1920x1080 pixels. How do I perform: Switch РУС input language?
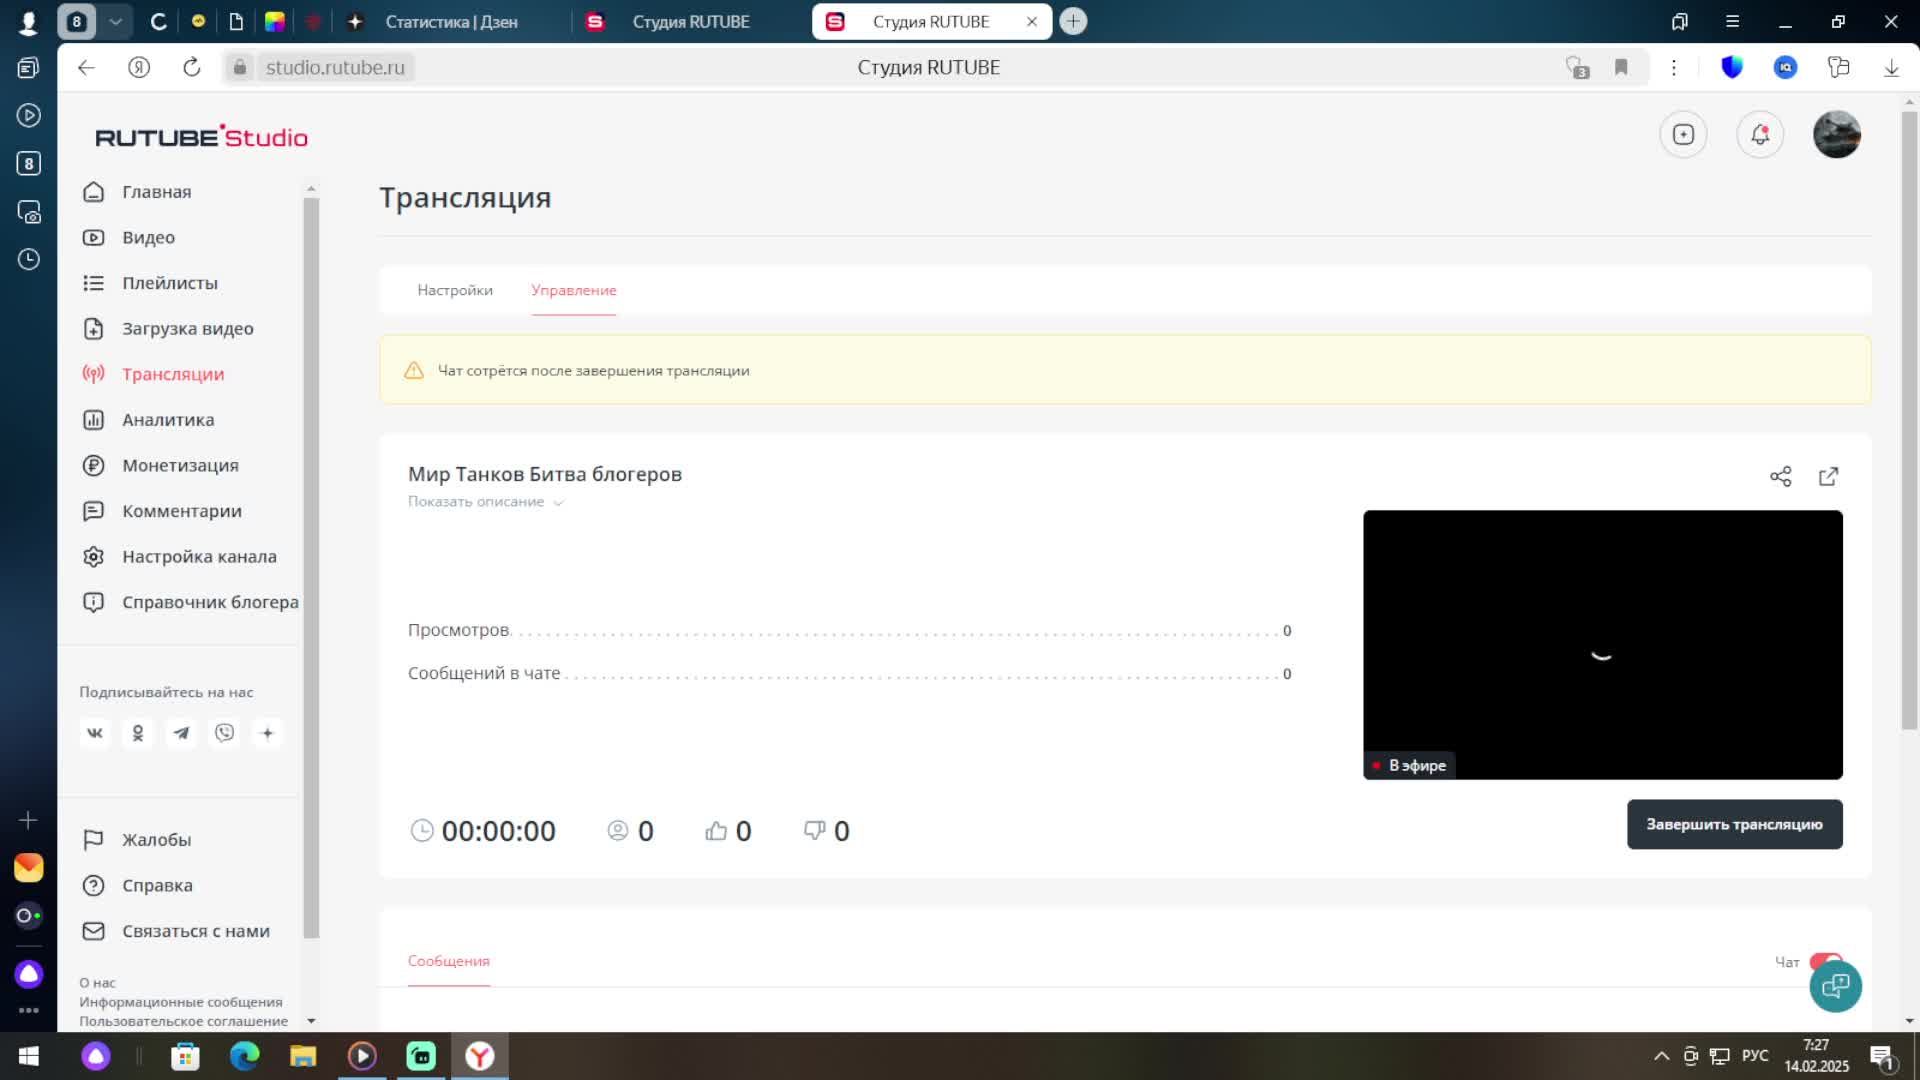click(x=1755, y=1056)
